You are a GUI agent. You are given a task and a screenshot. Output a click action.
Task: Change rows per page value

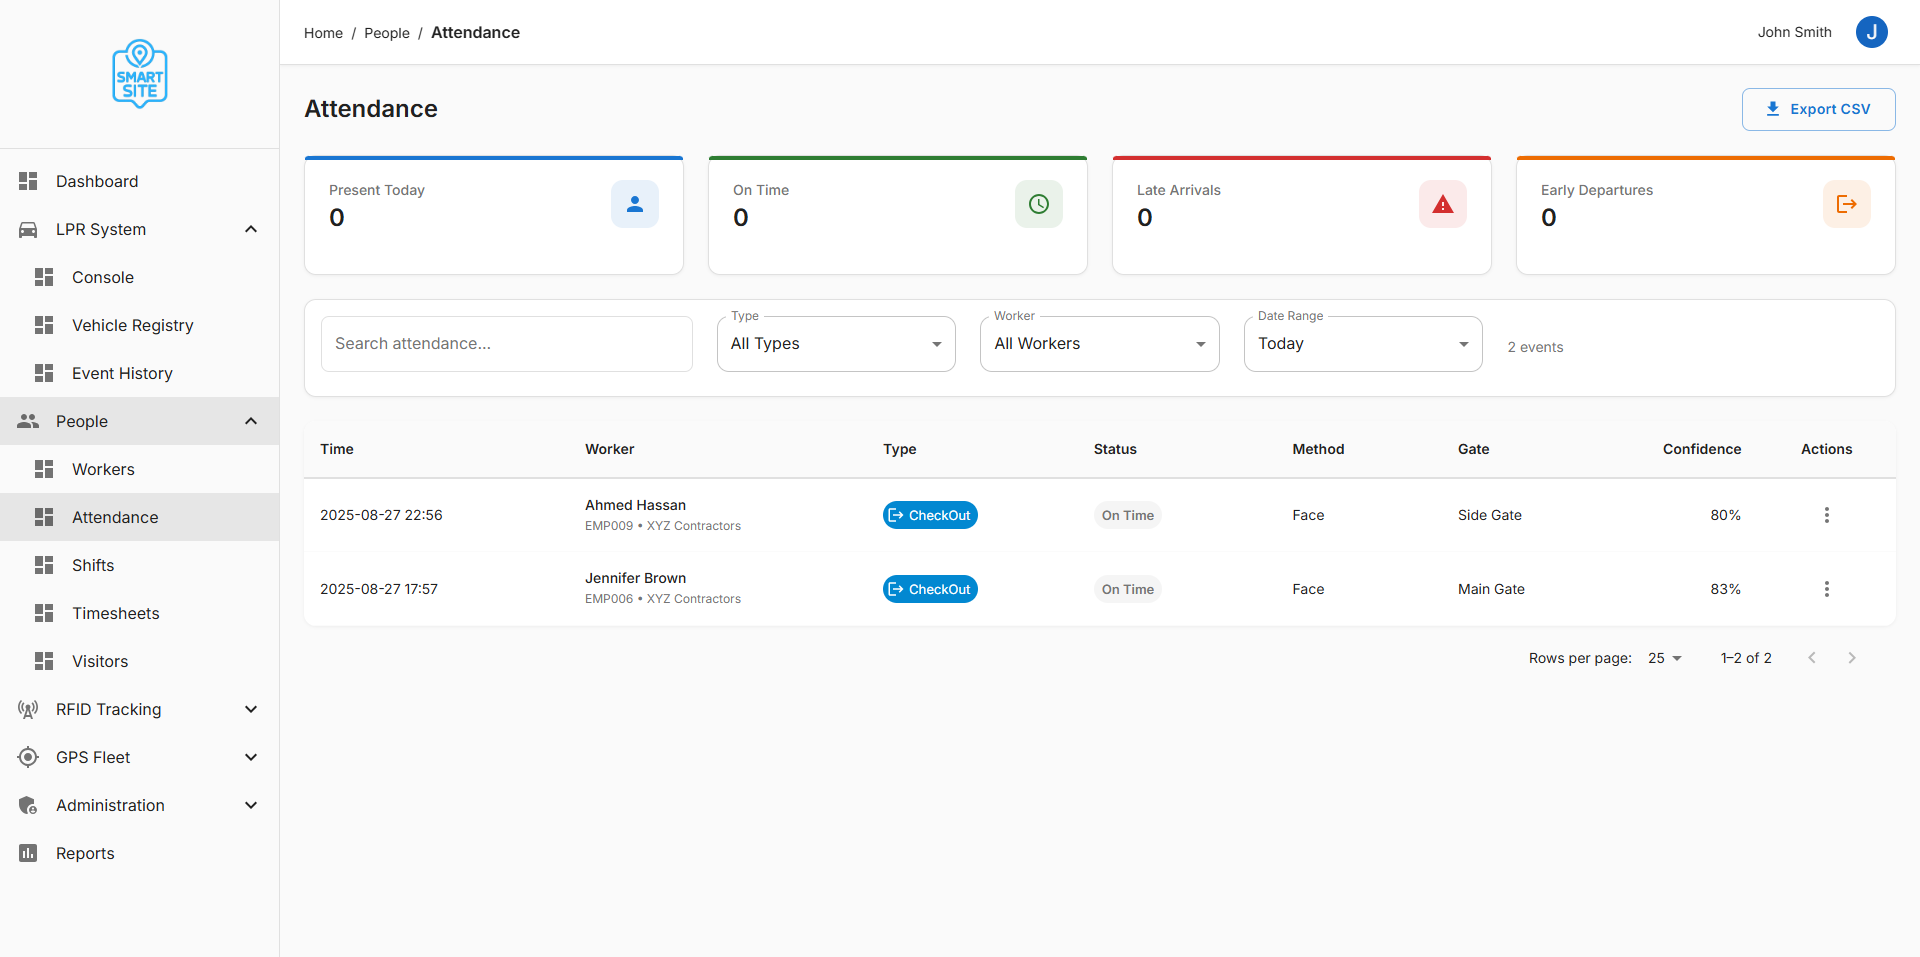point(1665,658)
